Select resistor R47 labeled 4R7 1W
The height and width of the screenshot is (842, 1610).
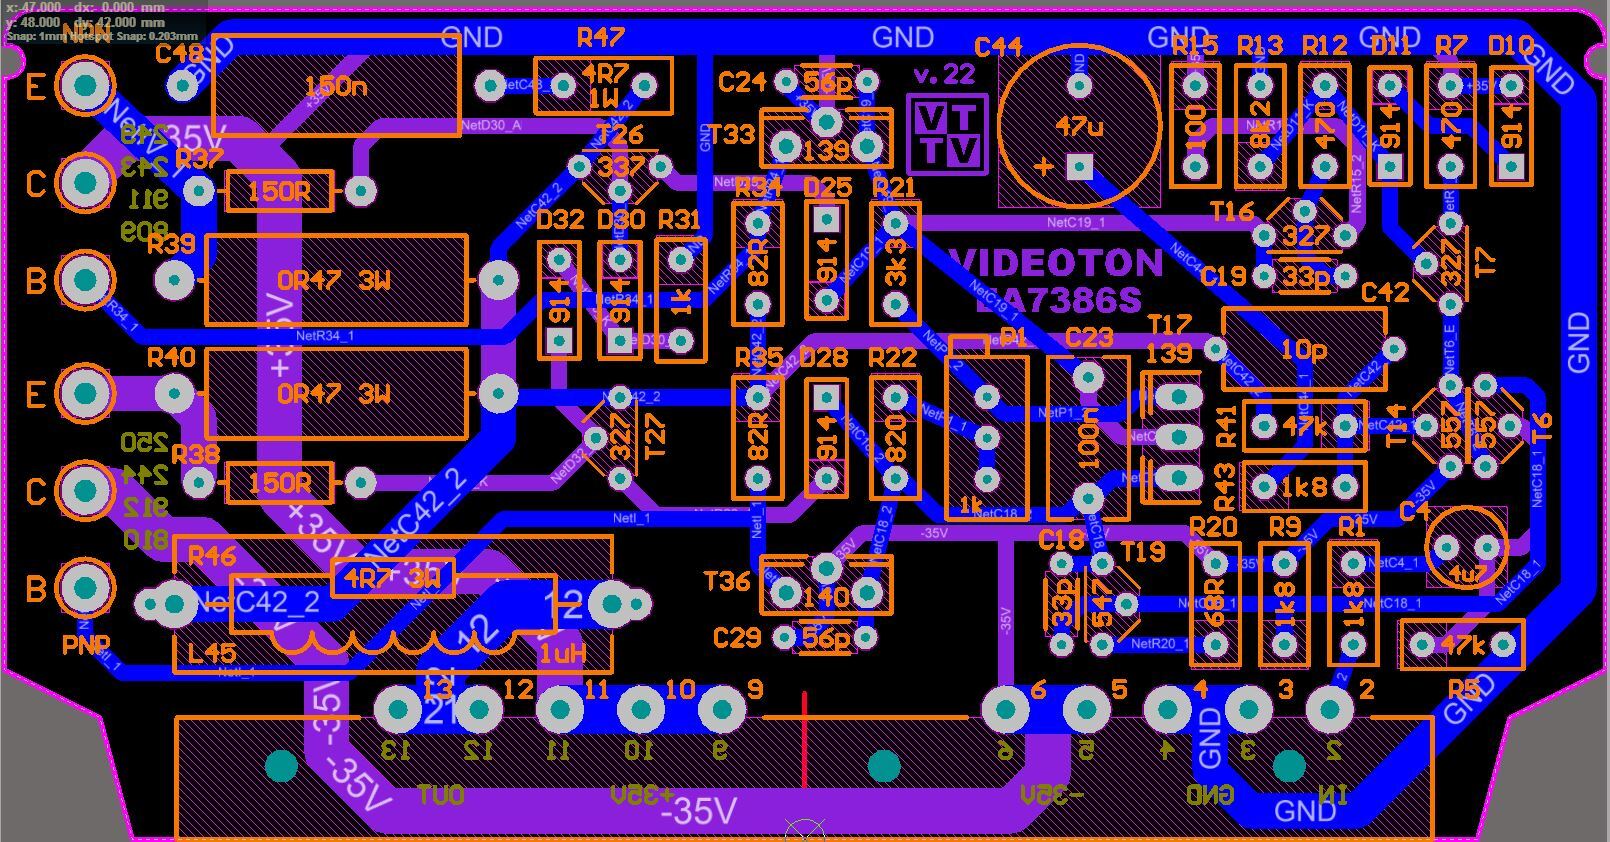[603, 86]
